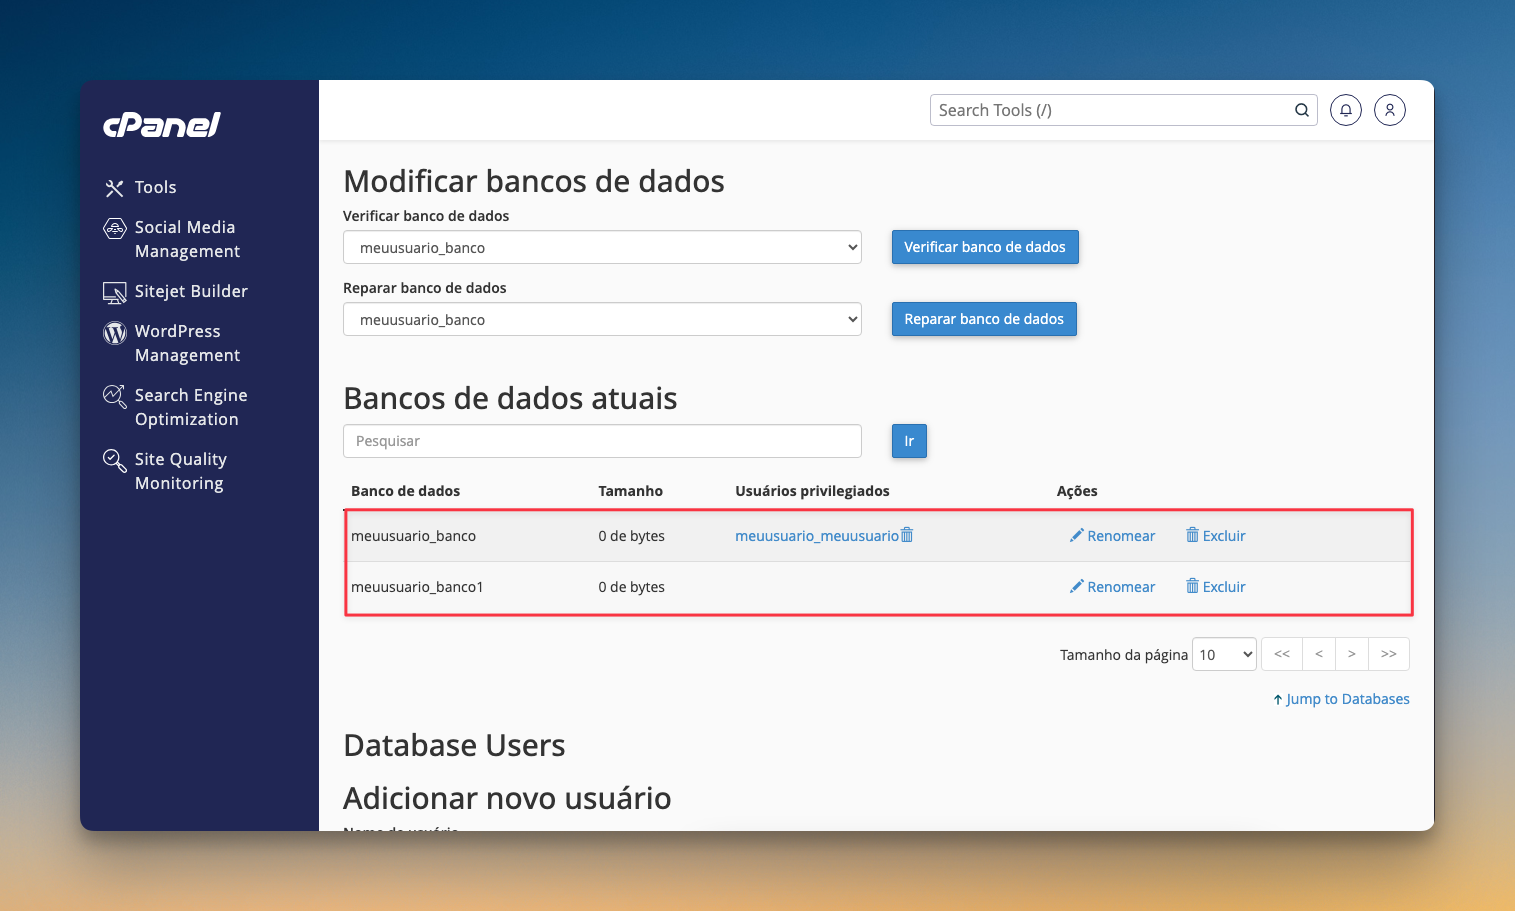Open Site Quality Monitoring
The image size is (1515, 911).
pyautogui.click(x=180, y=471)
